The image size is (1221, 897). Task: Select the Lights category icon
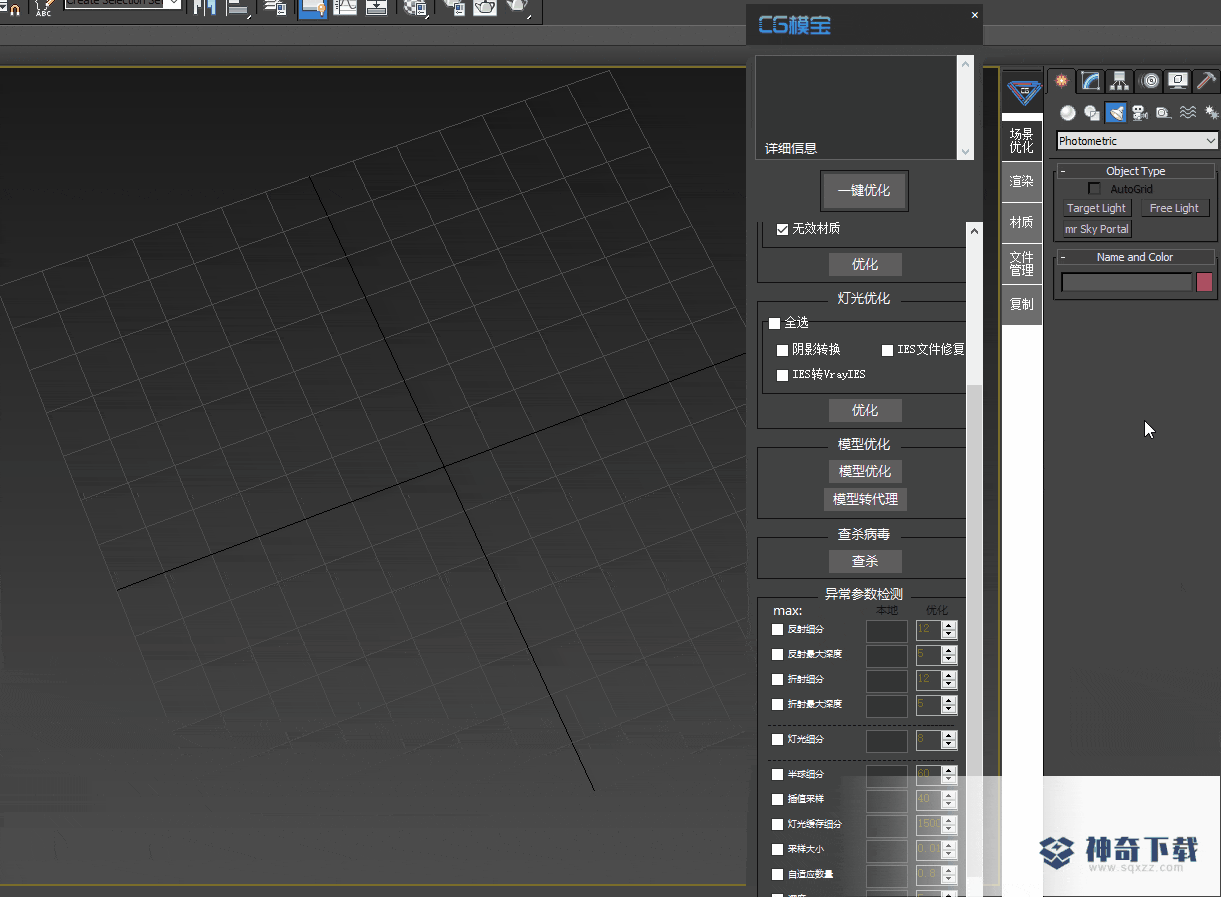[x=1116, y=113]
